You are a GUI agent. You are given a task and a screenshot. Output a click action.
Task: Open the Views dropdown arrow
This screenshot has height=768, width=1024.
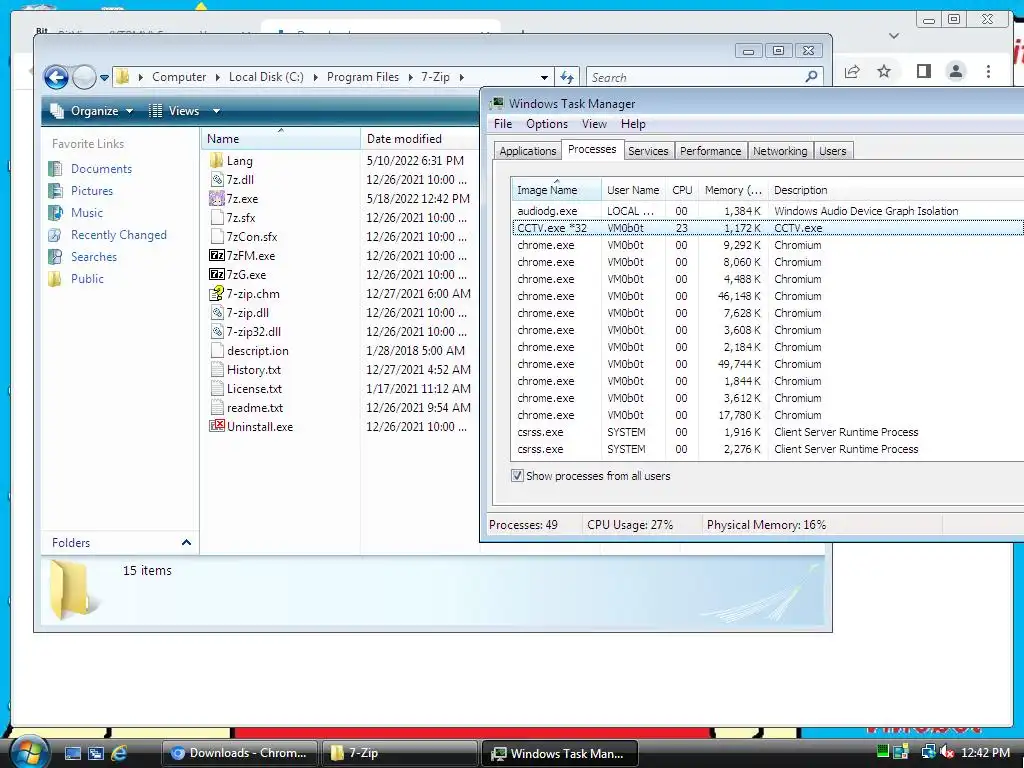coord(216,111)
